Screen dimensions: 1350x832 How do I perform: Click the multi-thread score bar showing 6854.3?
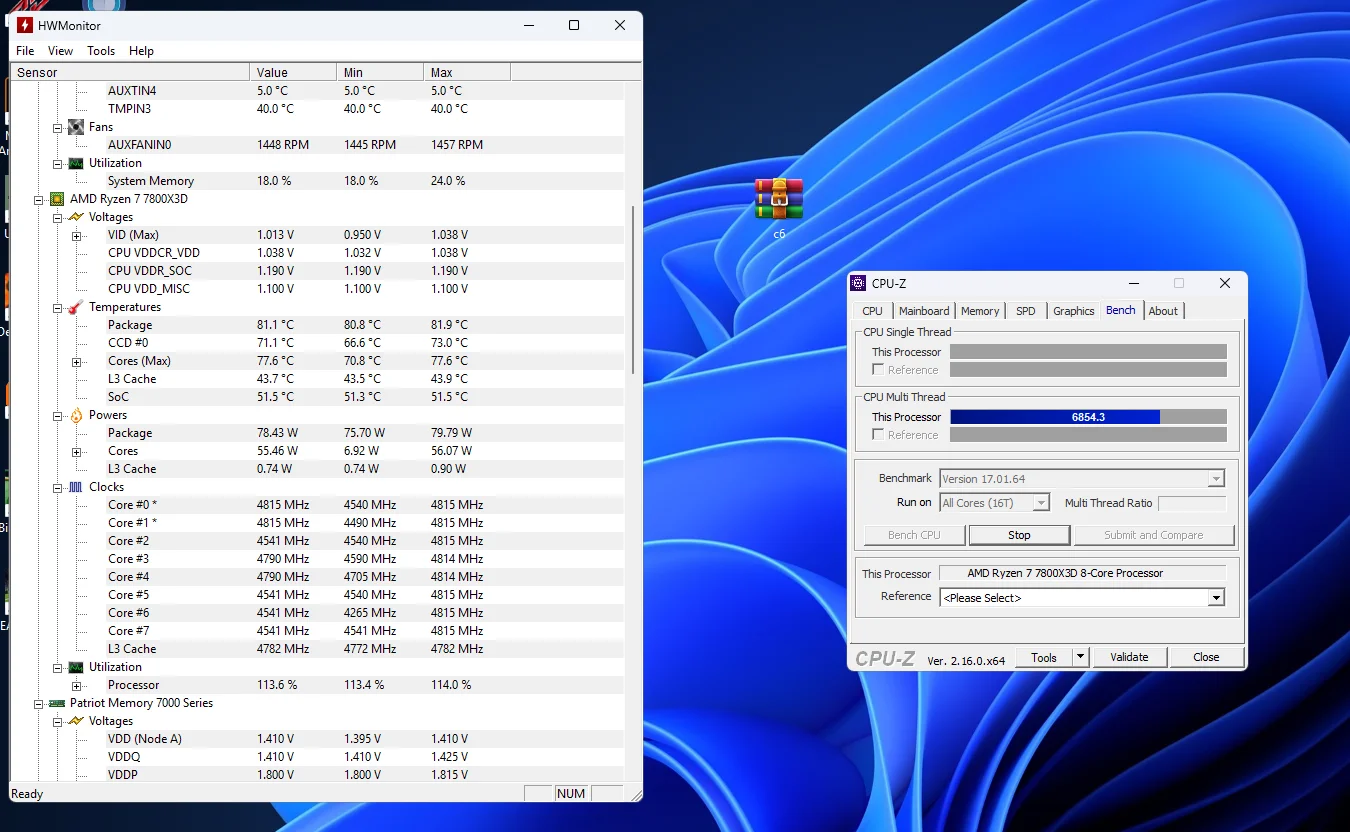click(x=1087, y=417)
